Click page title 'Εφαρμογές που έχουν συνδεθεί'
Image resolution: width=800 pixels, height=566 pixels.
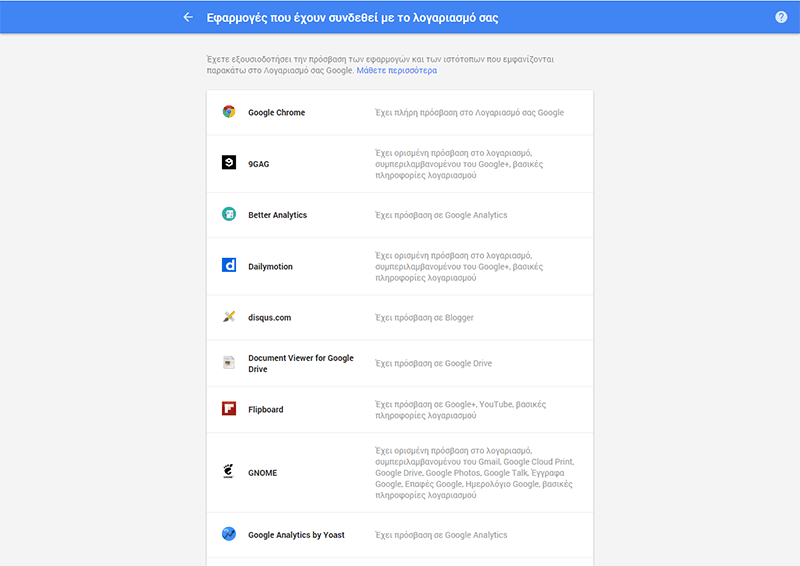pyautogui.click(x=352, y=17)
